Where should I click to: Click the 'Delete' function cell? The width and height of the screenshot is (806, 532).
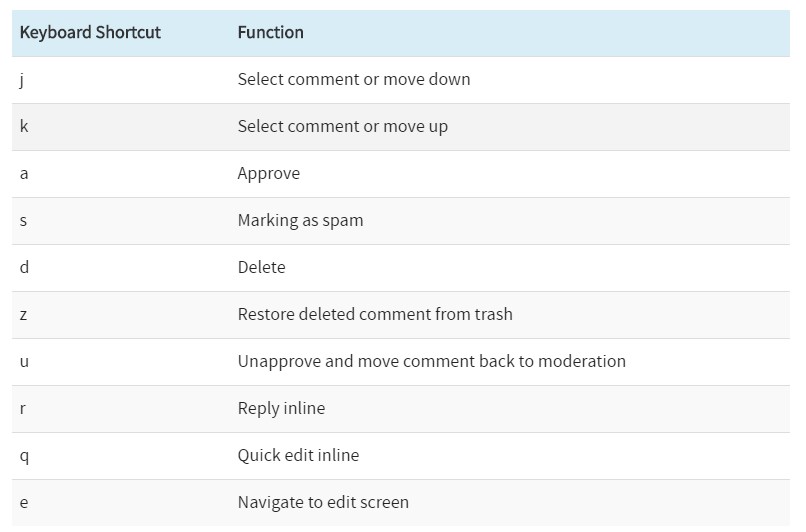[261, 267]
